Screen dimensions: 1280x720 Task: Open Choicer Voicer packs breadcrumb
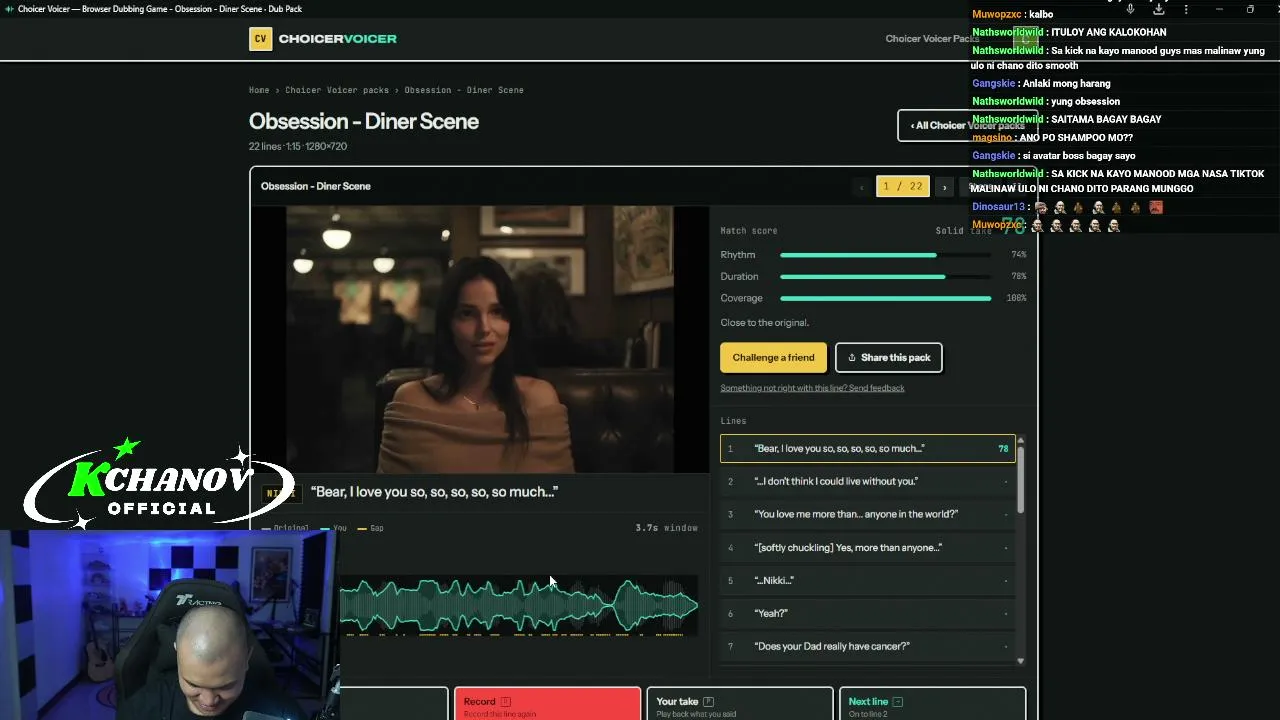(337, 90)
